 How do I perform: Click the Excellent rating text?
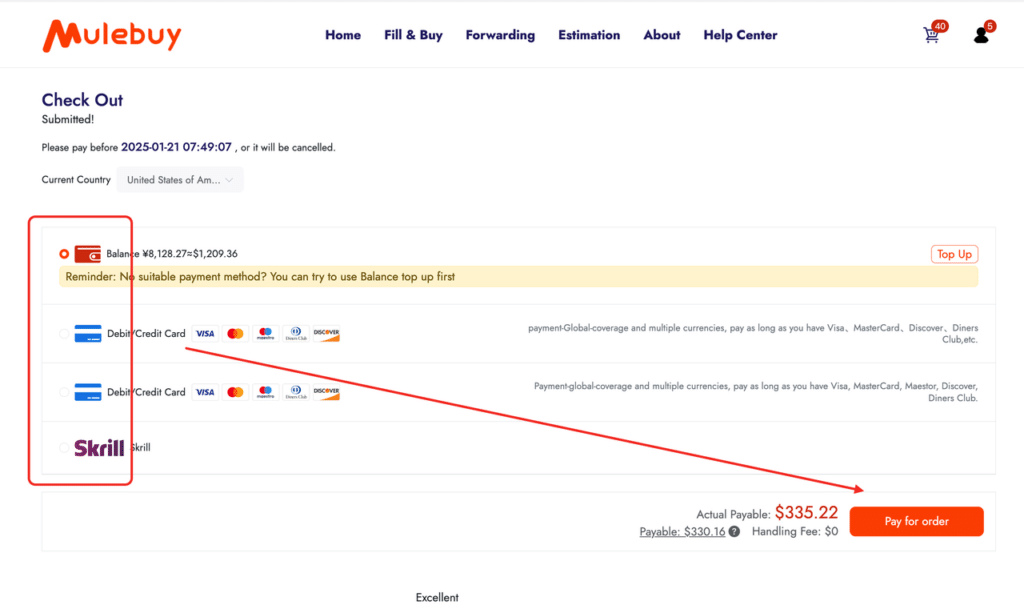click(437, 597)
